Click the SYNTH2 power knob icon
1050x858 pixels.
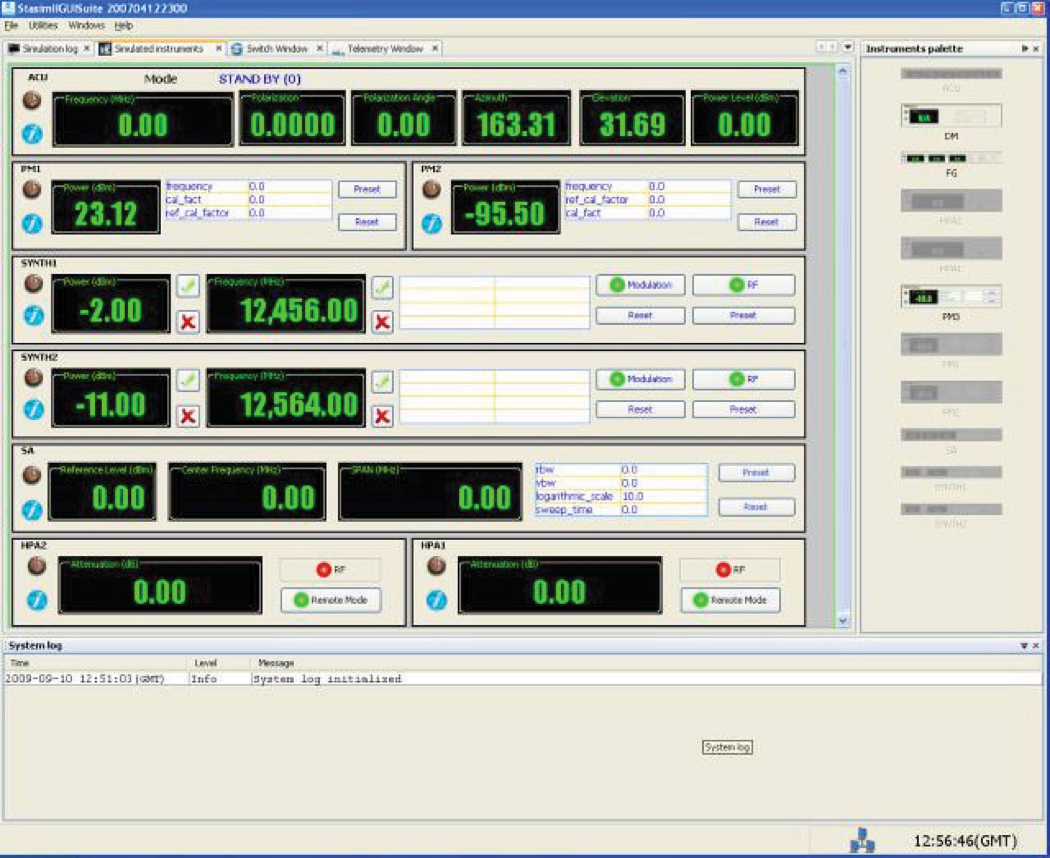pos(33,378)
